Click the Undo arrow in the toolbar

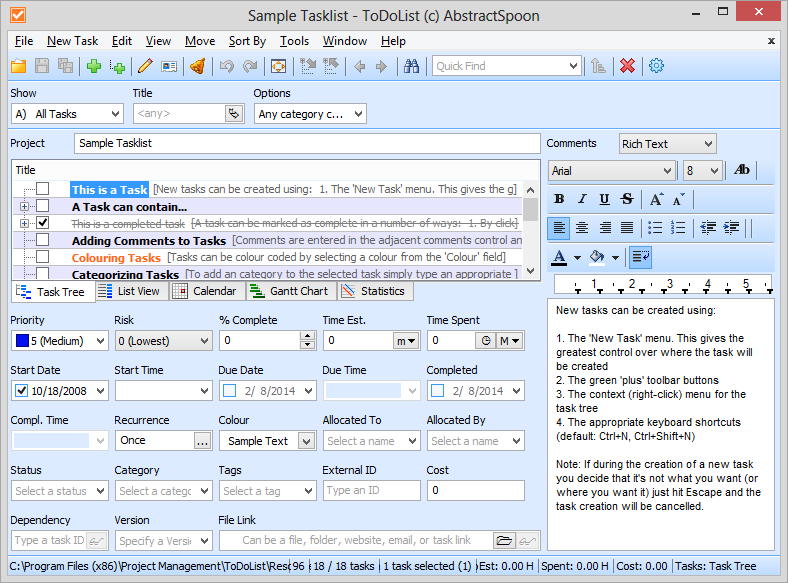[227, 66]
